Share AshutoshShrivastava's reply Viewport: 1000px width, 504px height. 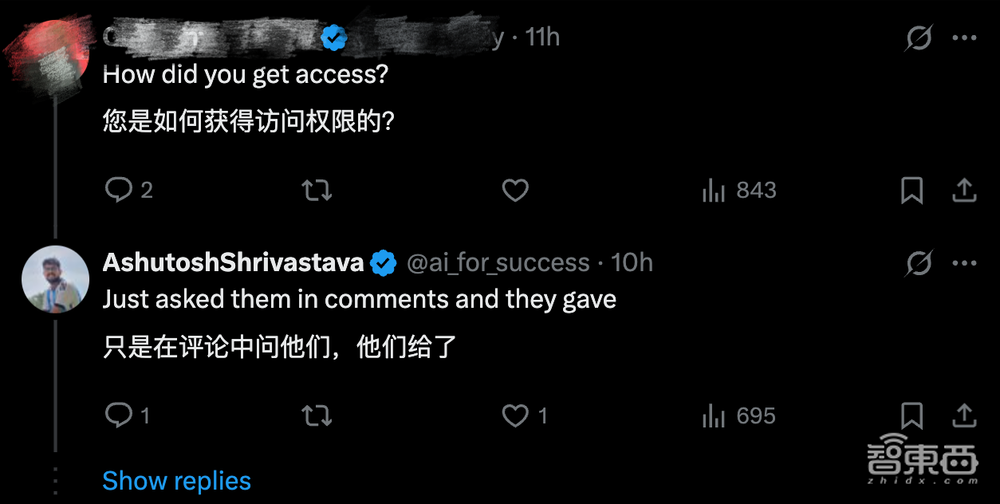tap(963, 415)
